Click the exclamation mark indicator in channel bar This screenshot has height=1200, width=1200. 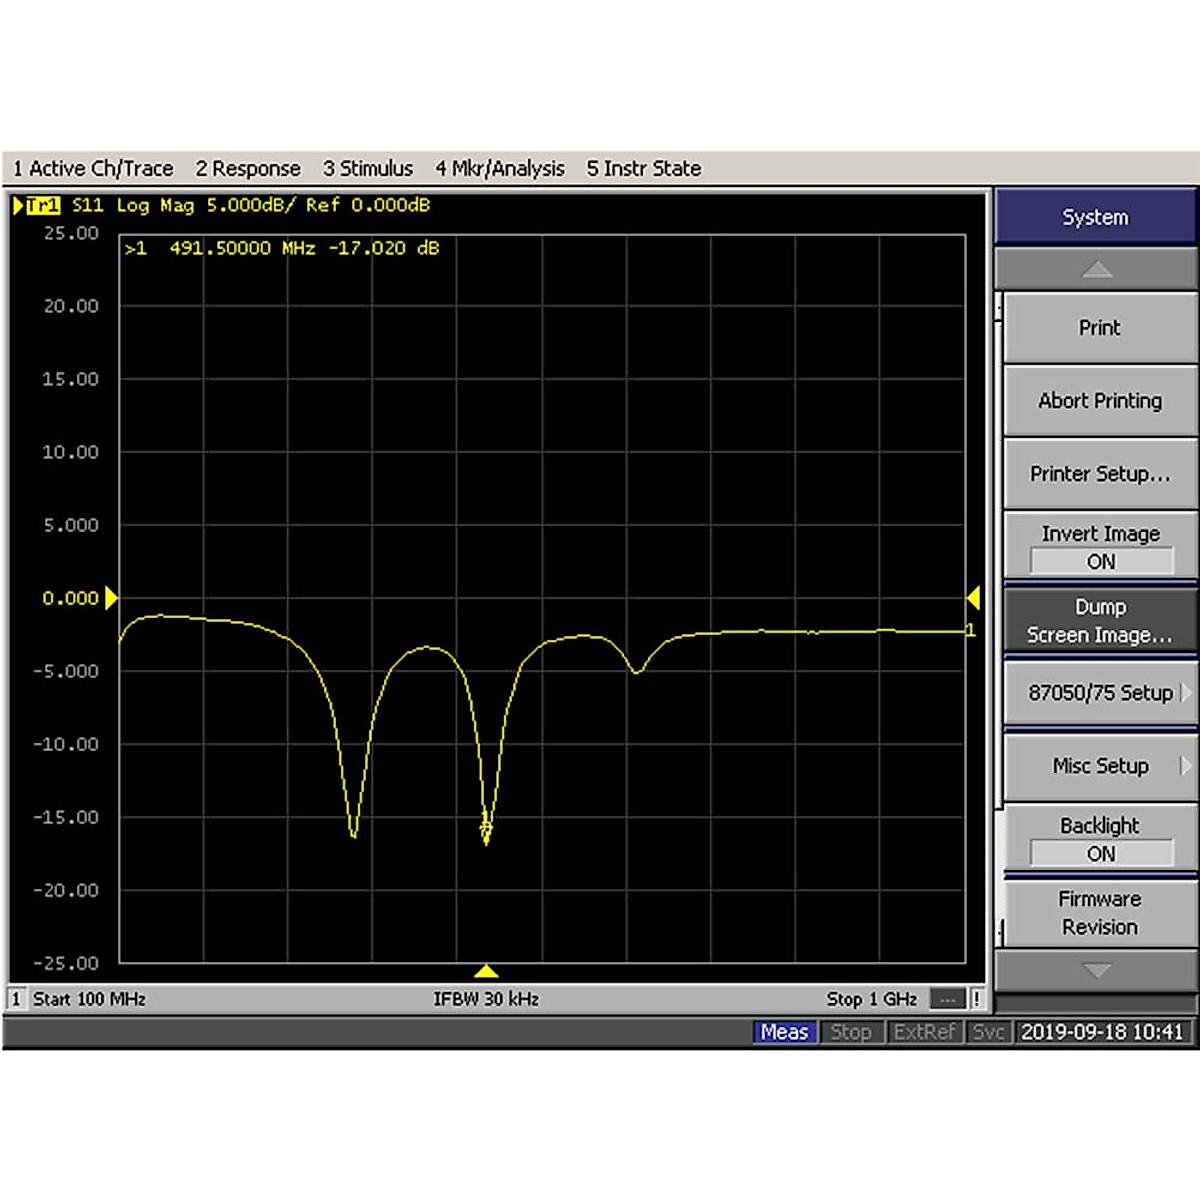point(976,999)
